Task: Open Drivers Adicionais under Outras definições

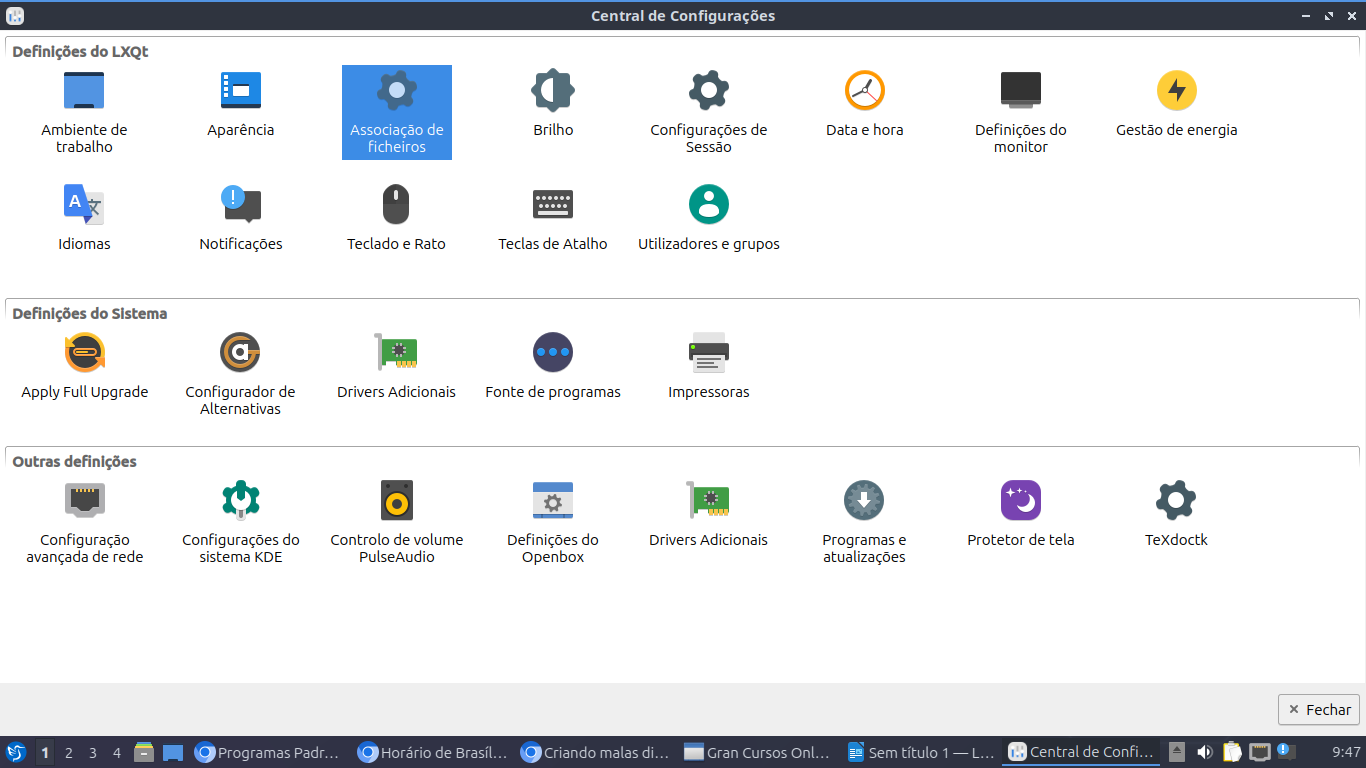Action: (x=709, y=514)
